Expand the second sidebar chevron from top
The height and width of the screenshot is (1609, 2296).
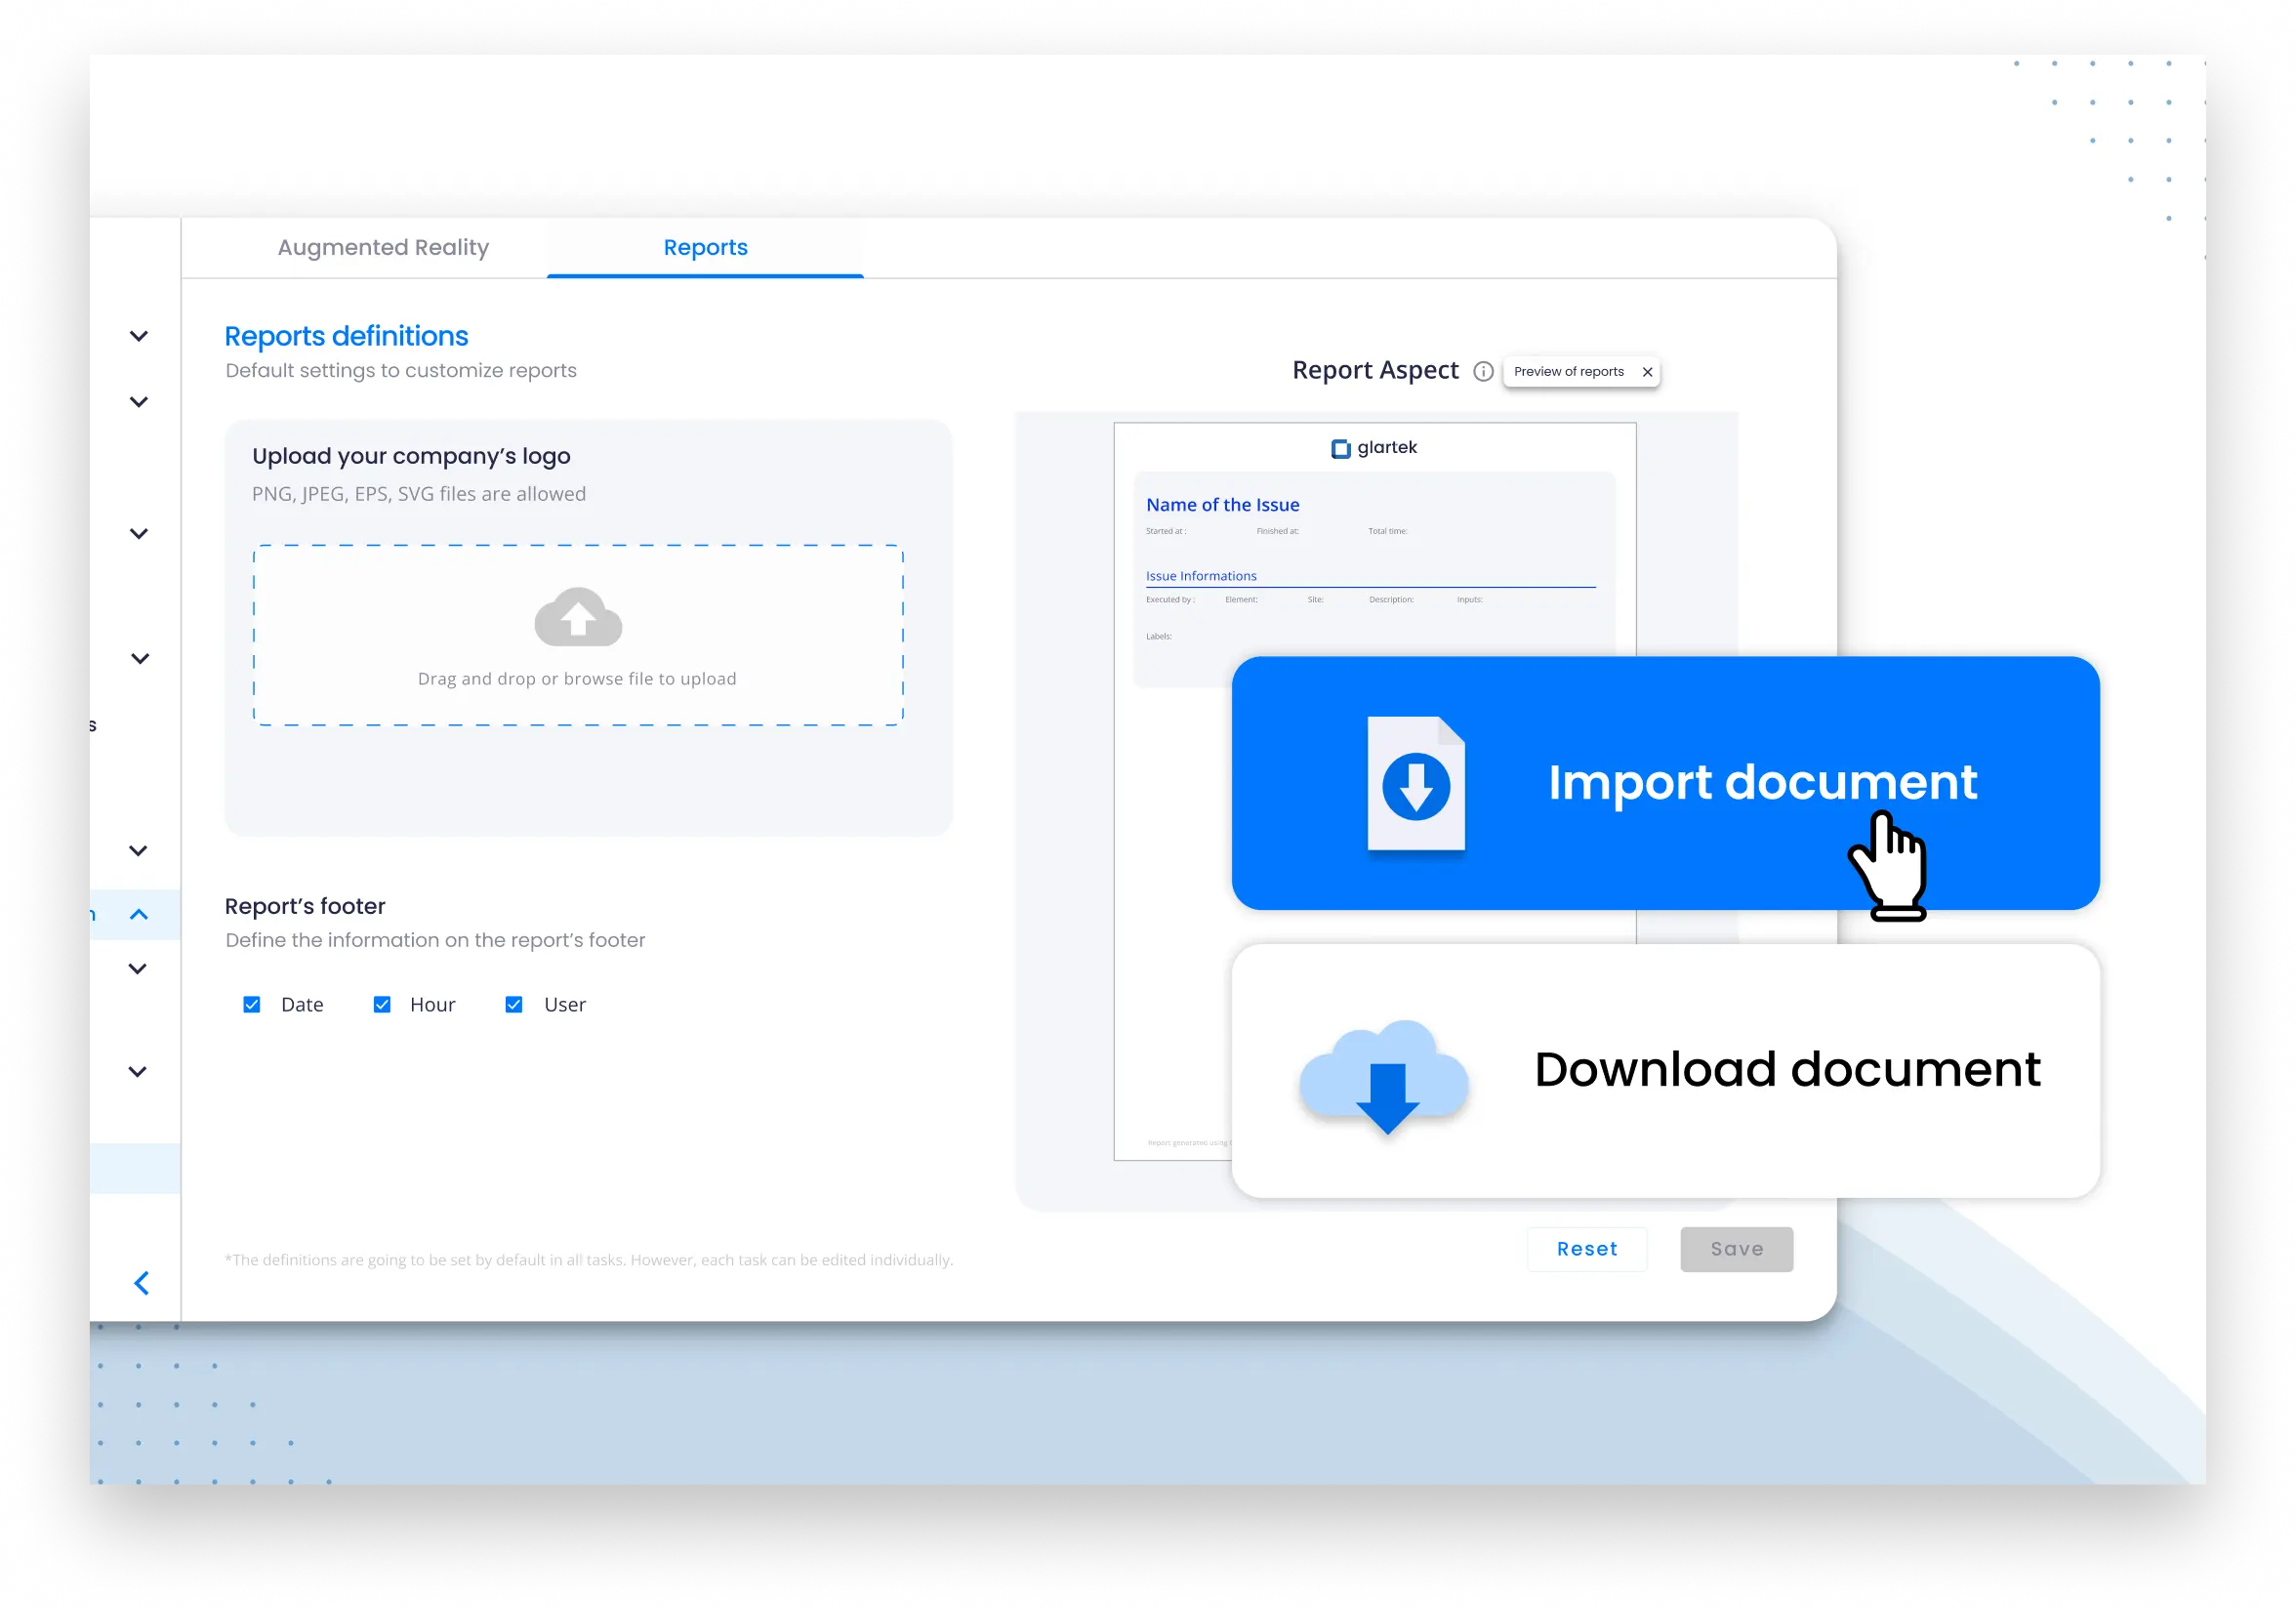pos(139,402)
